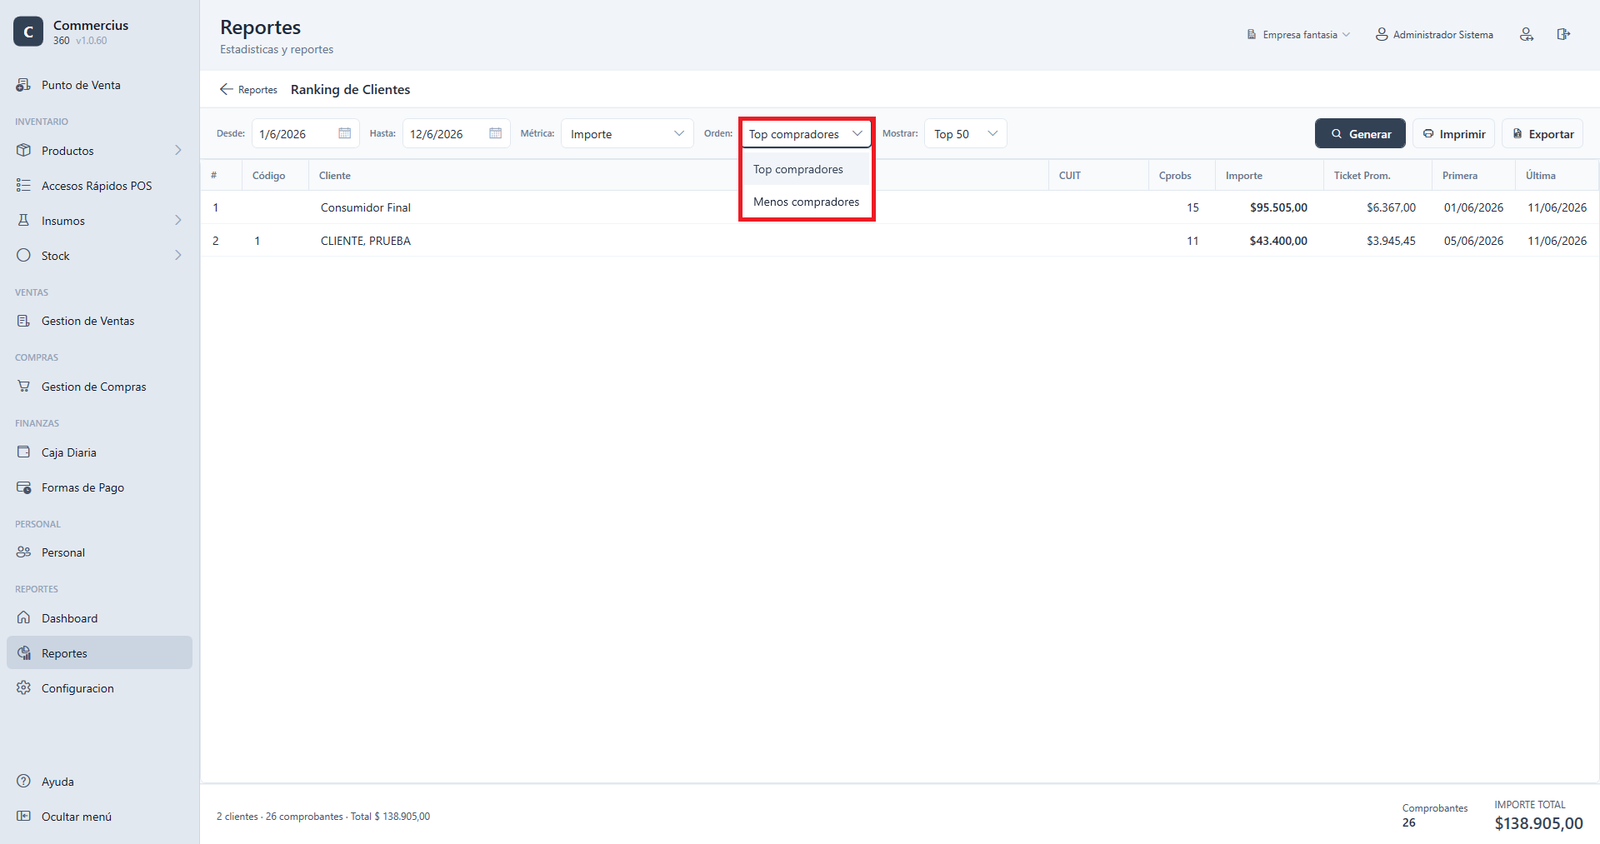Select Menos compradores option
The height and width of the screenshot is (844, 1600).
click(806, 202)
